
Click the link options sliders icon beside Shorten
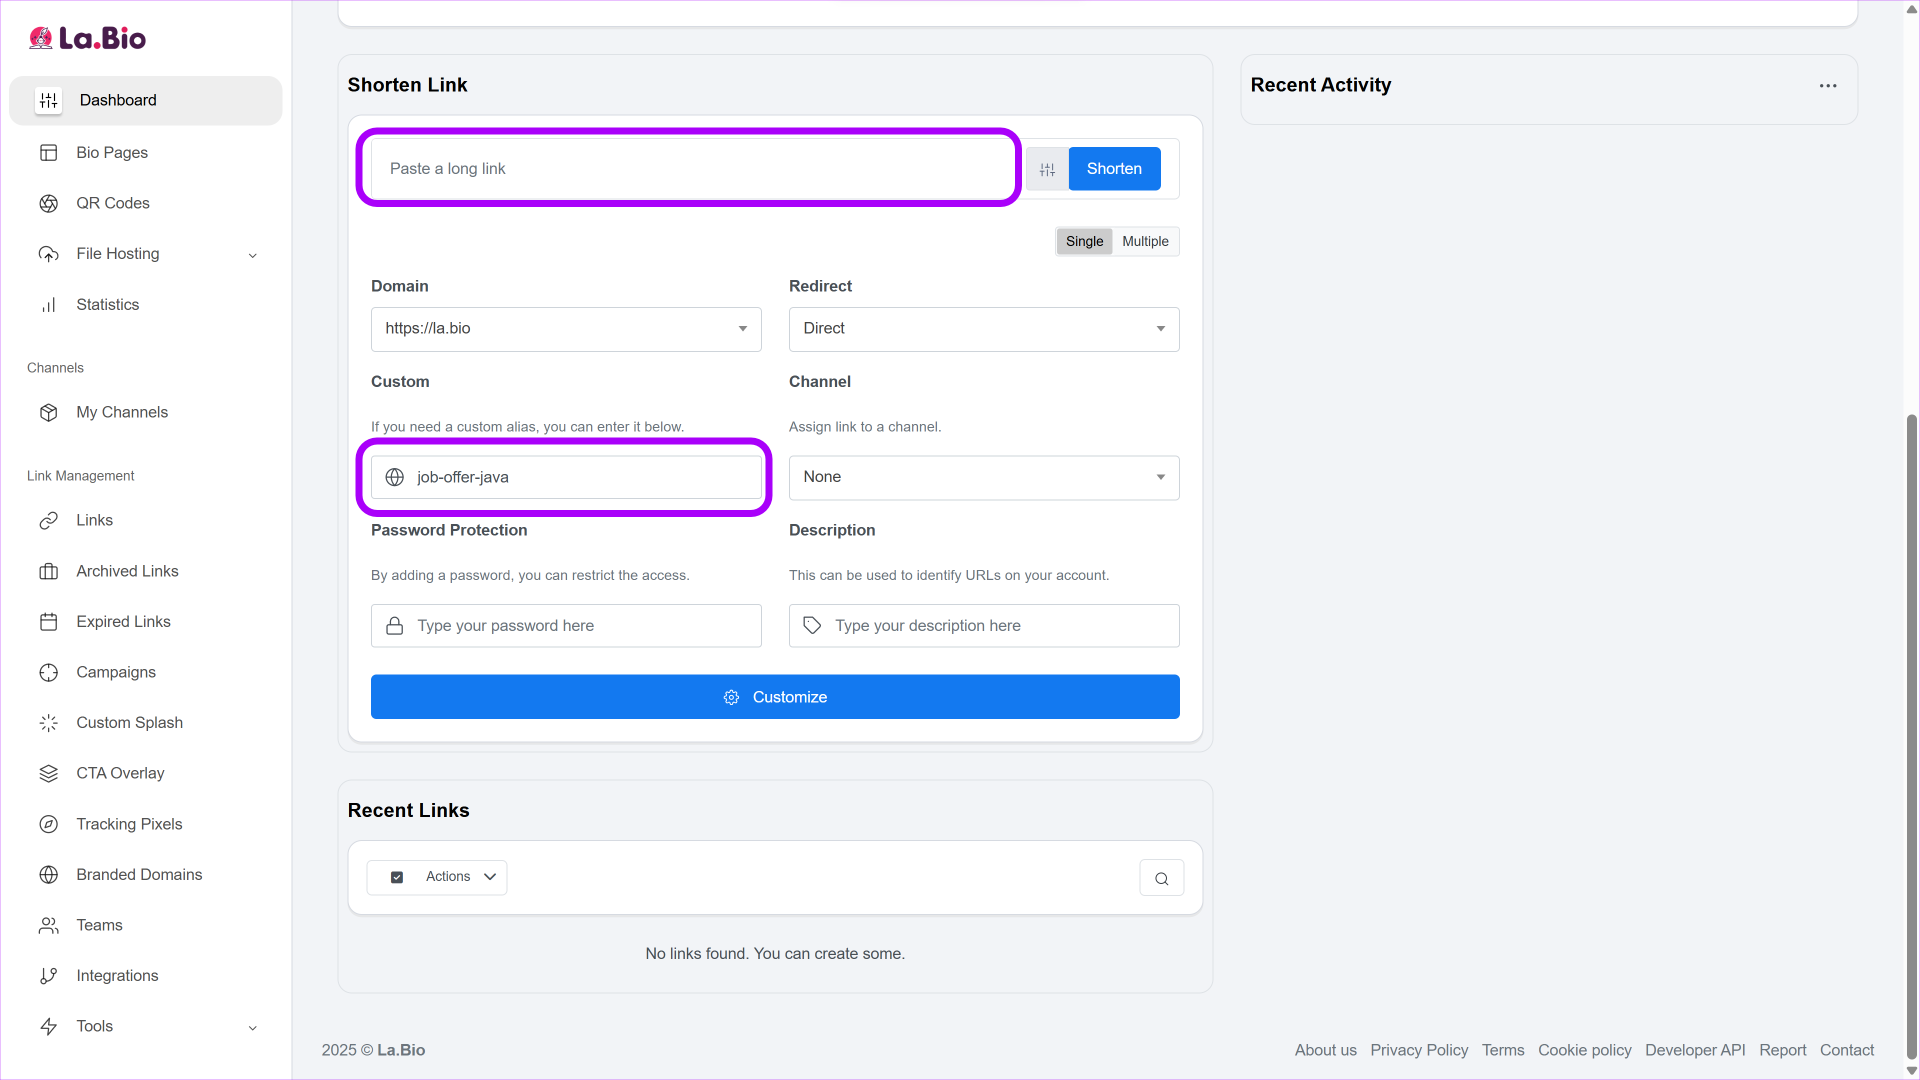[x=1047, y=169]
